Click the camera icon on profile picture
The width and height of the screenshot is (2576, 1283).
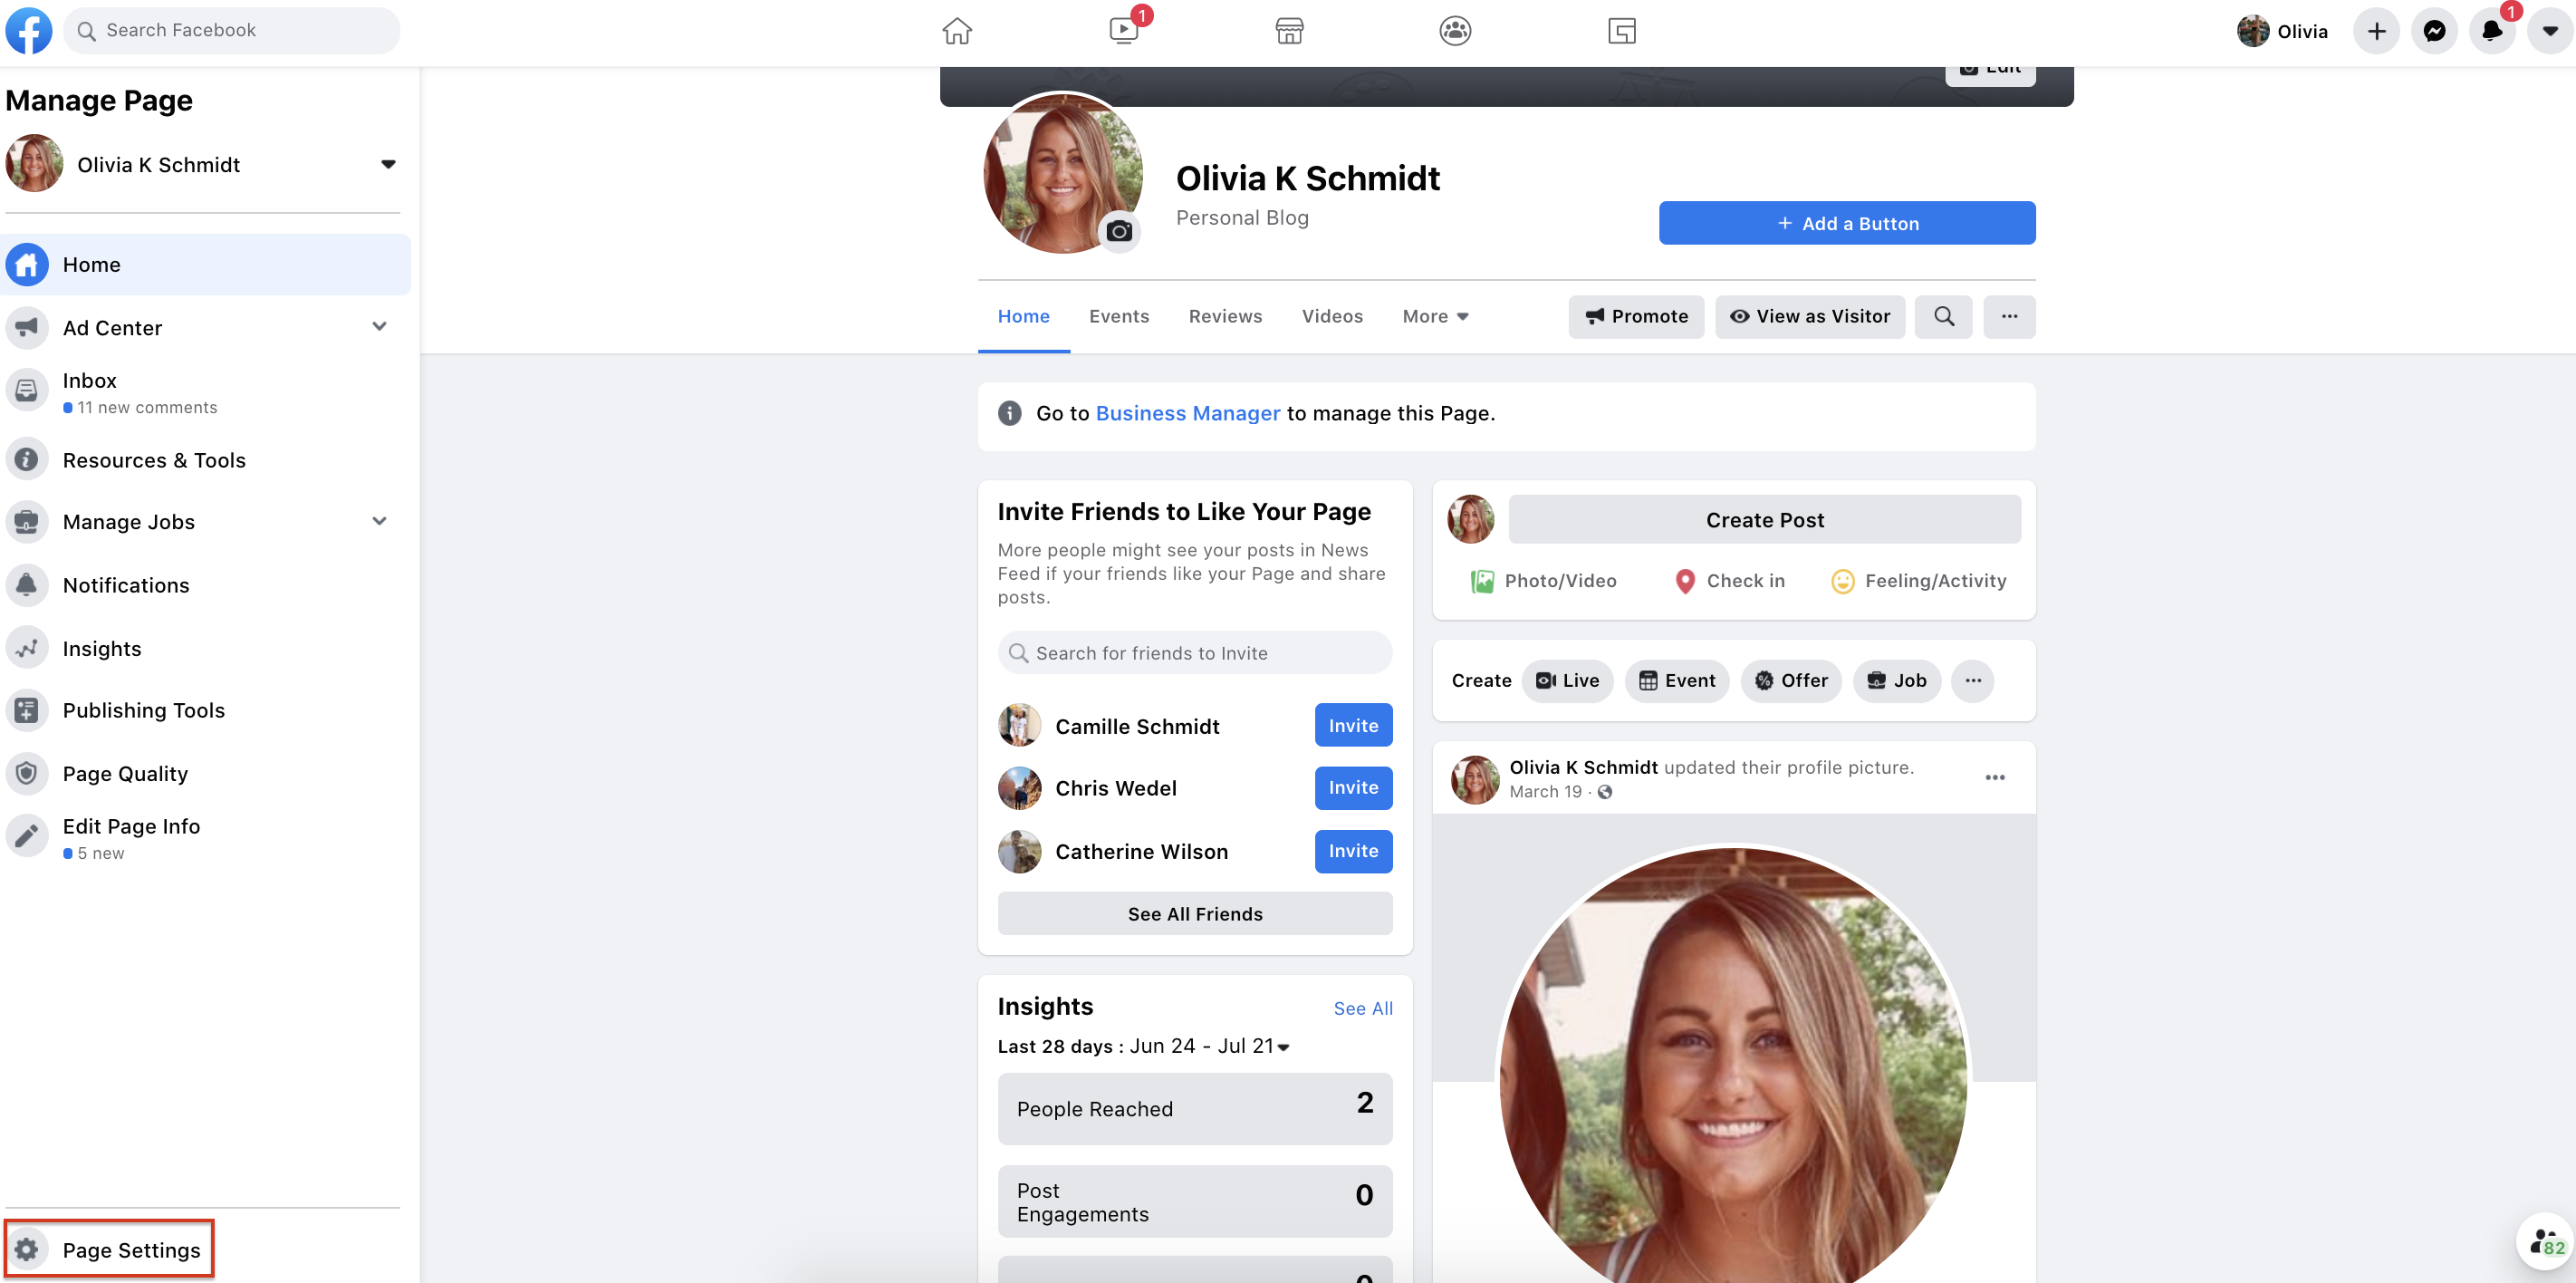tap(1119, 231)
